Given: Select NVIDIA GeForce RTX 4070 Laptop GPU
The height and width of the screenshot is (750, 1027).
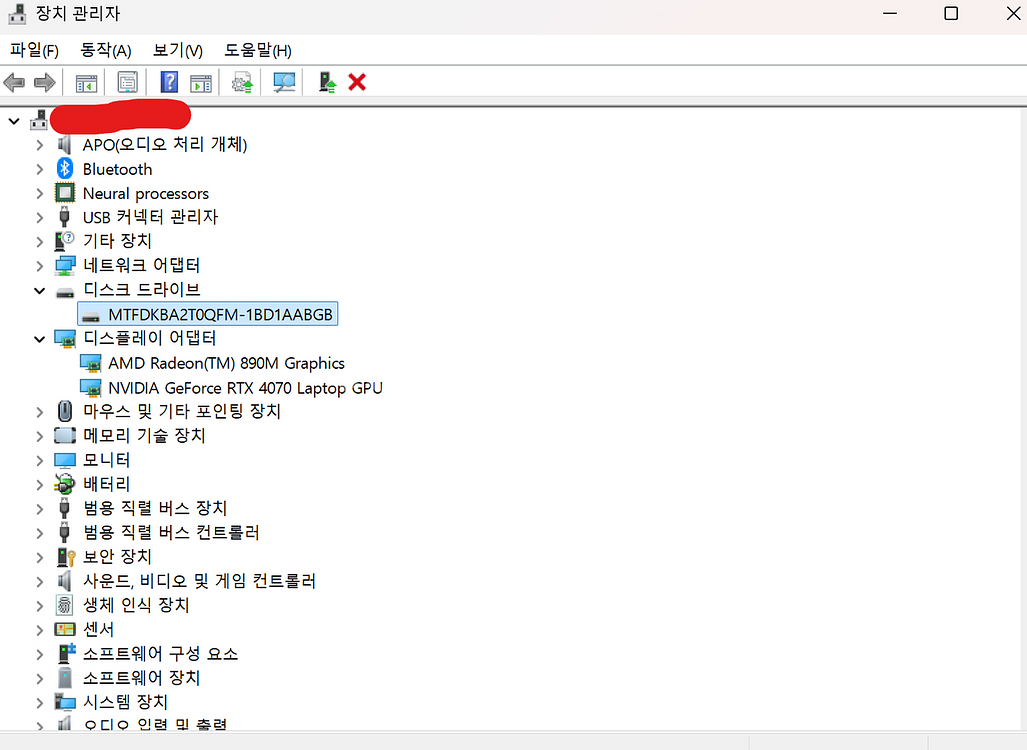Looking at the screenshot, I should click(x=245, y=388).
